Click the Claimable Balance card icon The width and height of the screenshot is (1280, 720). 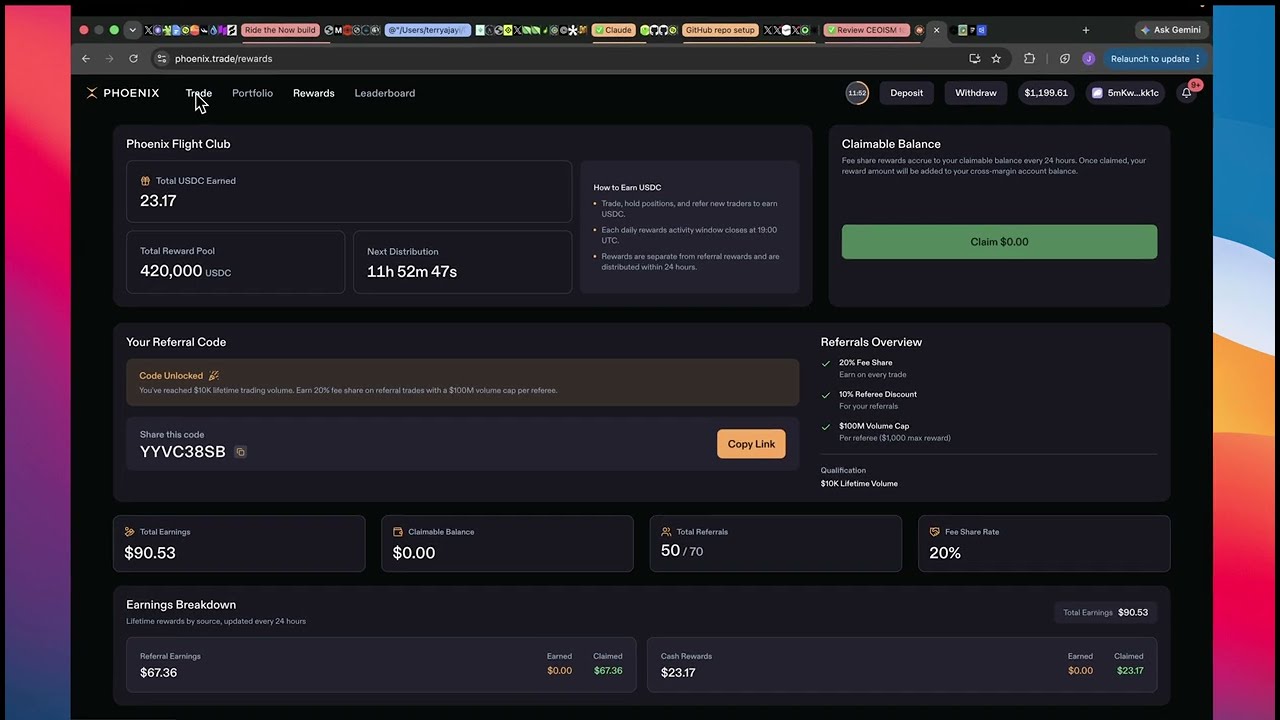(398, 532)
